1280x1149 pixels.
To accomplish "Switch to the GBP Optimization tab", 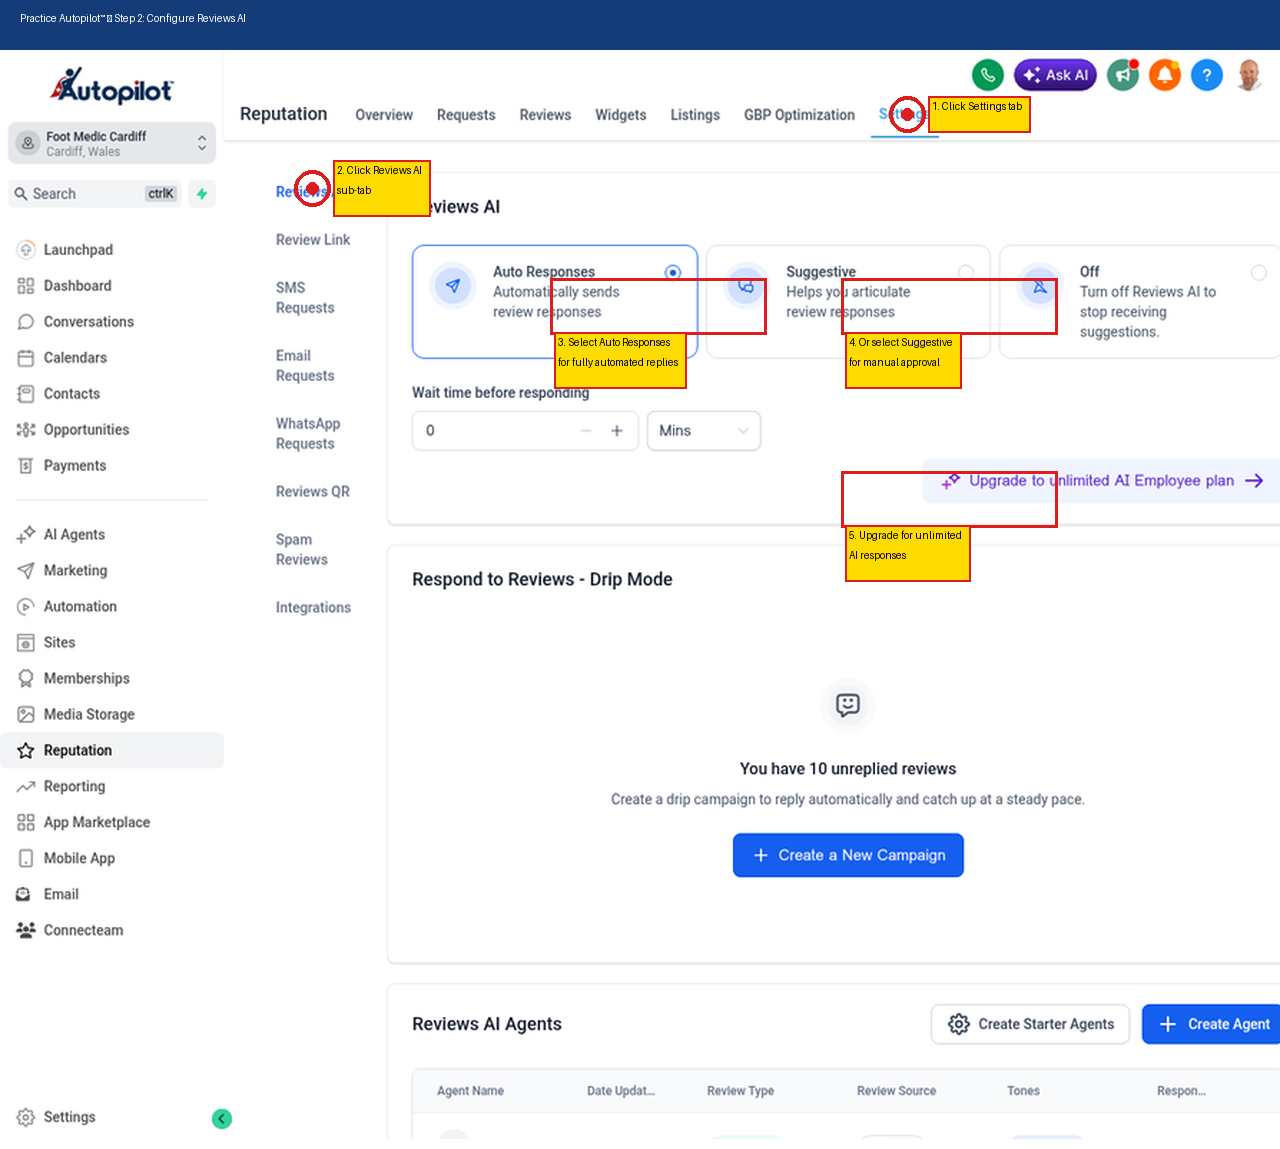I will [x=799, y=115].
